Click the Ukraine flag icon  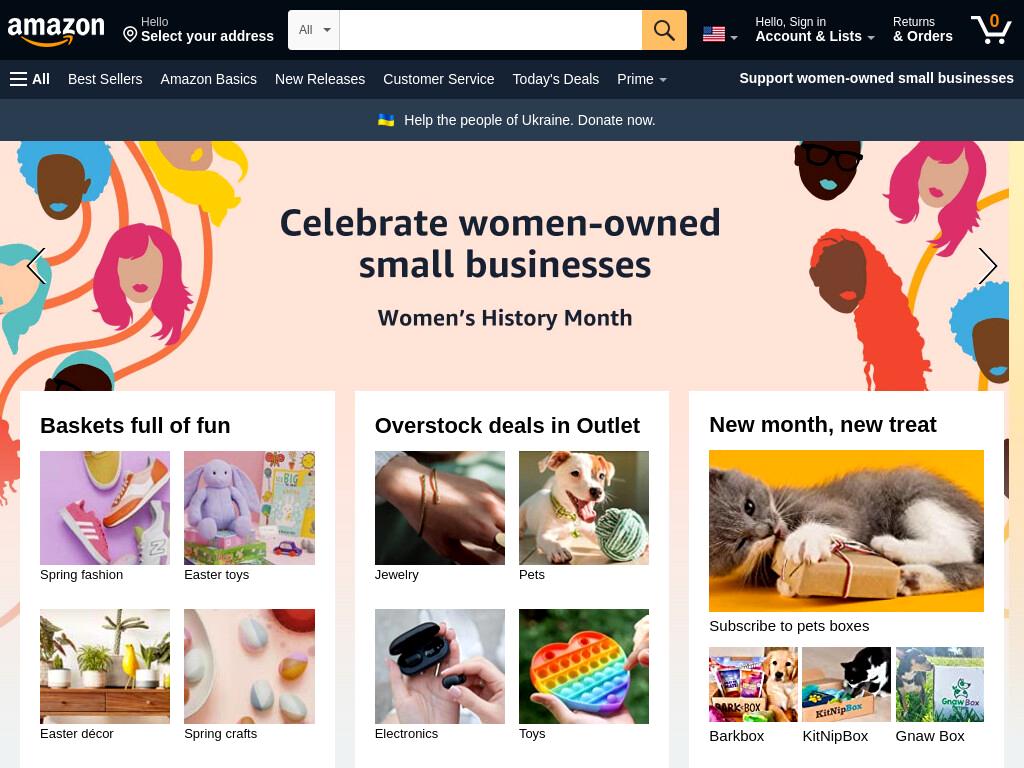(386, 120)
